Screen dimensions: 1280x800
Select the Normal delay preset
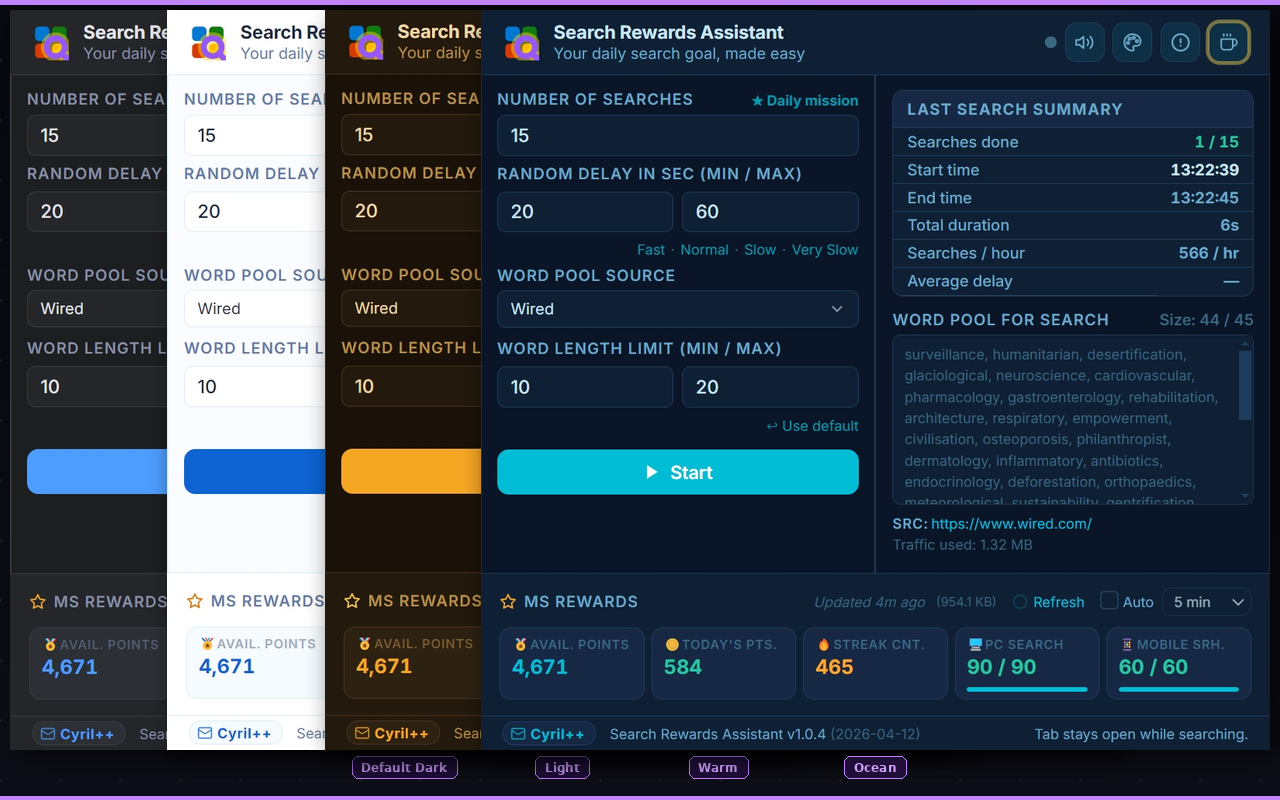tap(704, 250)
